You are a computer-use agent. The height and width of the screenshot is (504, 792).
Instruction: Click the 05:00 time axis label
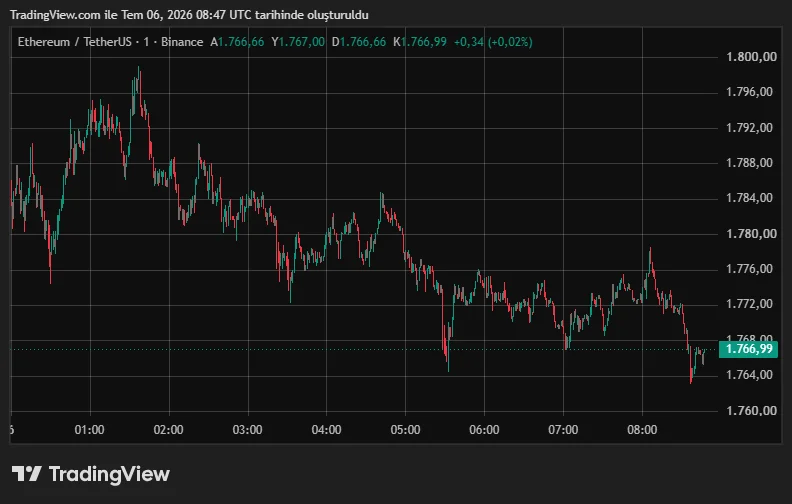[x=405, y=430]
